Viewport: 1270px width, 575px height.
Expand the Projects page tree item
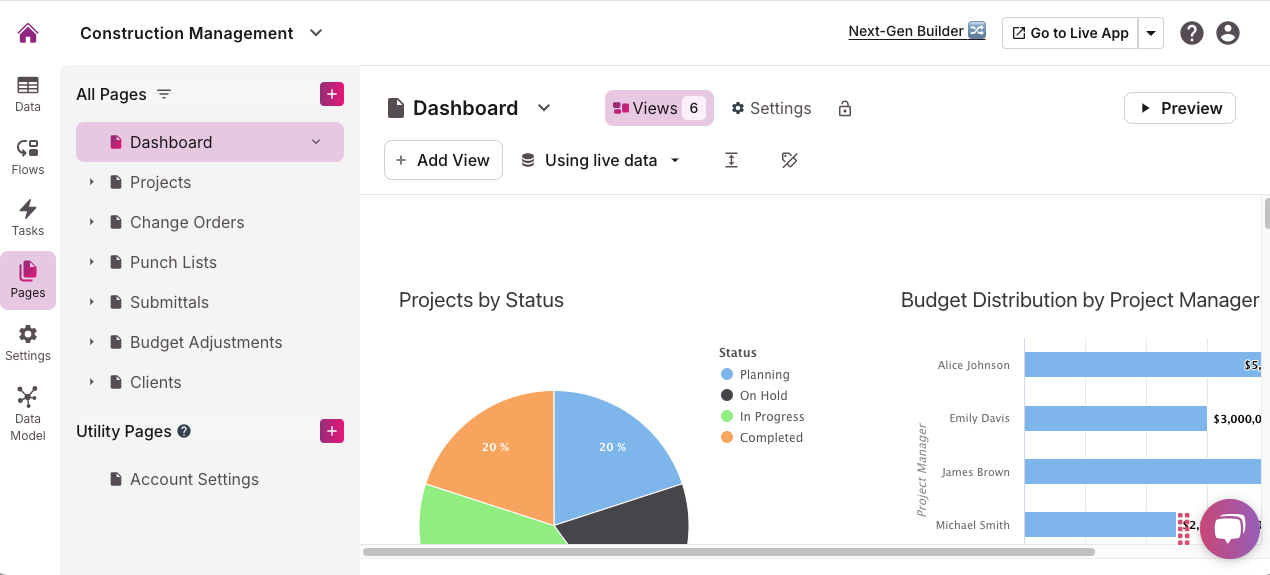point(91,182)
